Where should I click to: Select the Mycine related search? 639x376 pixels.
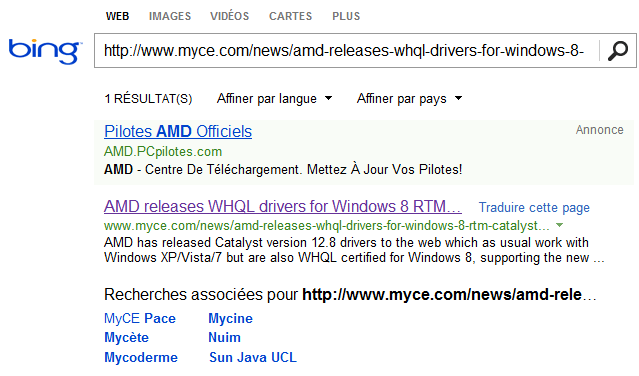pyautogui.click(x=230, y=318)
